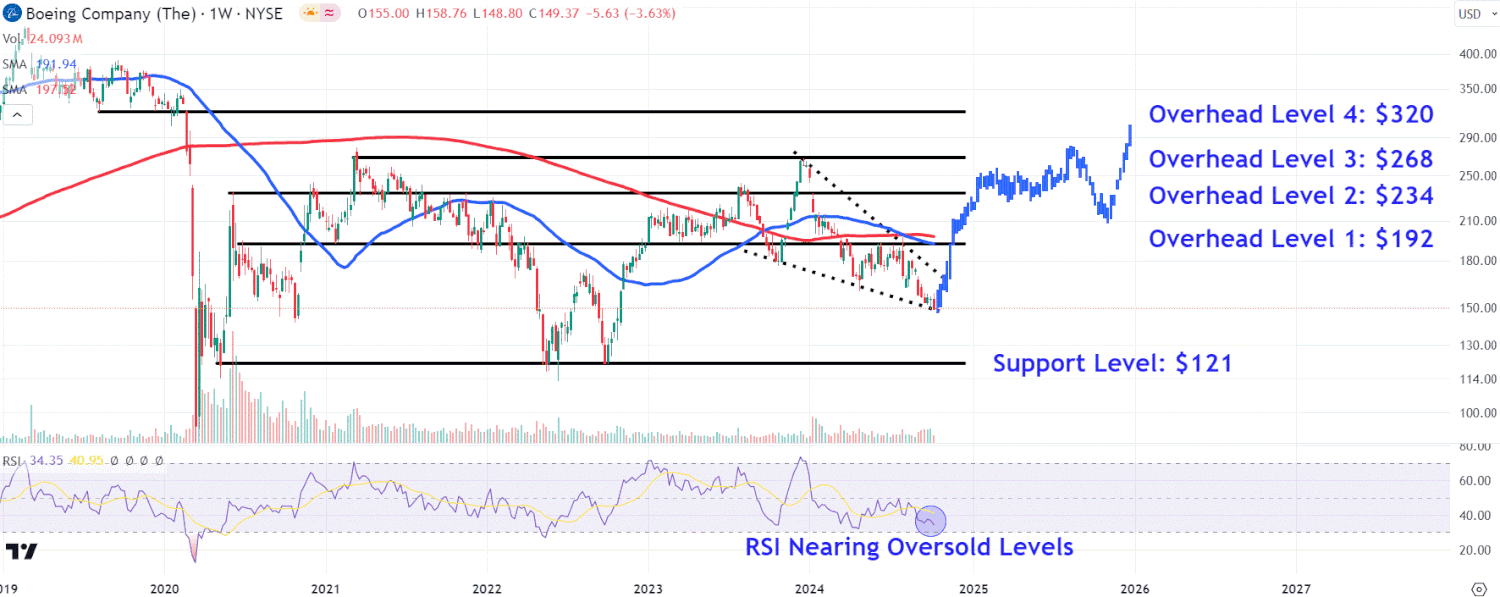Click the 2020 label on the time axis
This screenshot has height=597, width=1500.
[x=164, y=587]
